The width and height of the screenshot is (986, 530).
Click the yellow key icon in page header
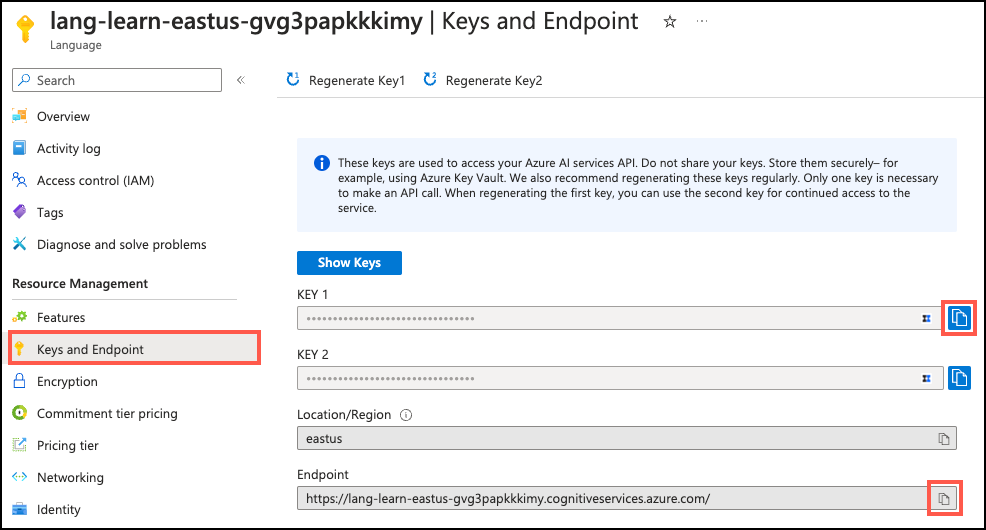pos(25,28)
